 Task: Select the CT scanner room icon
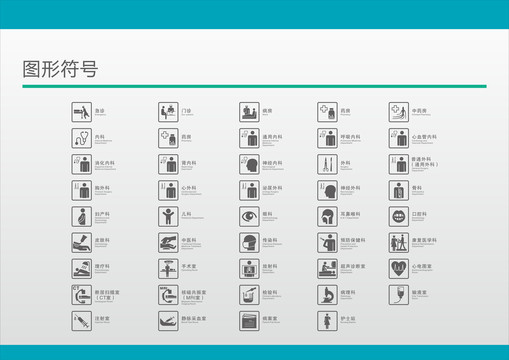pyautogui.click(x=81, y=295)
